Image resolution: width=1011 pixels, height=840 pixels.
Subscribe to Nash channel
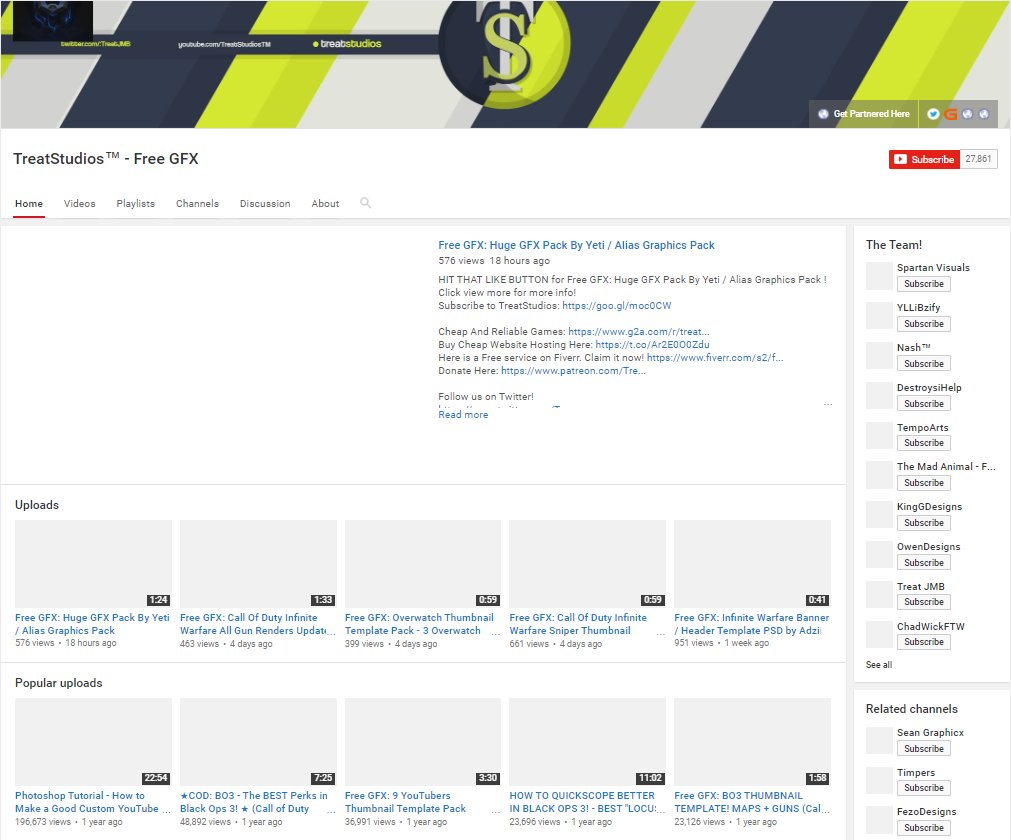tap(923, 364)
